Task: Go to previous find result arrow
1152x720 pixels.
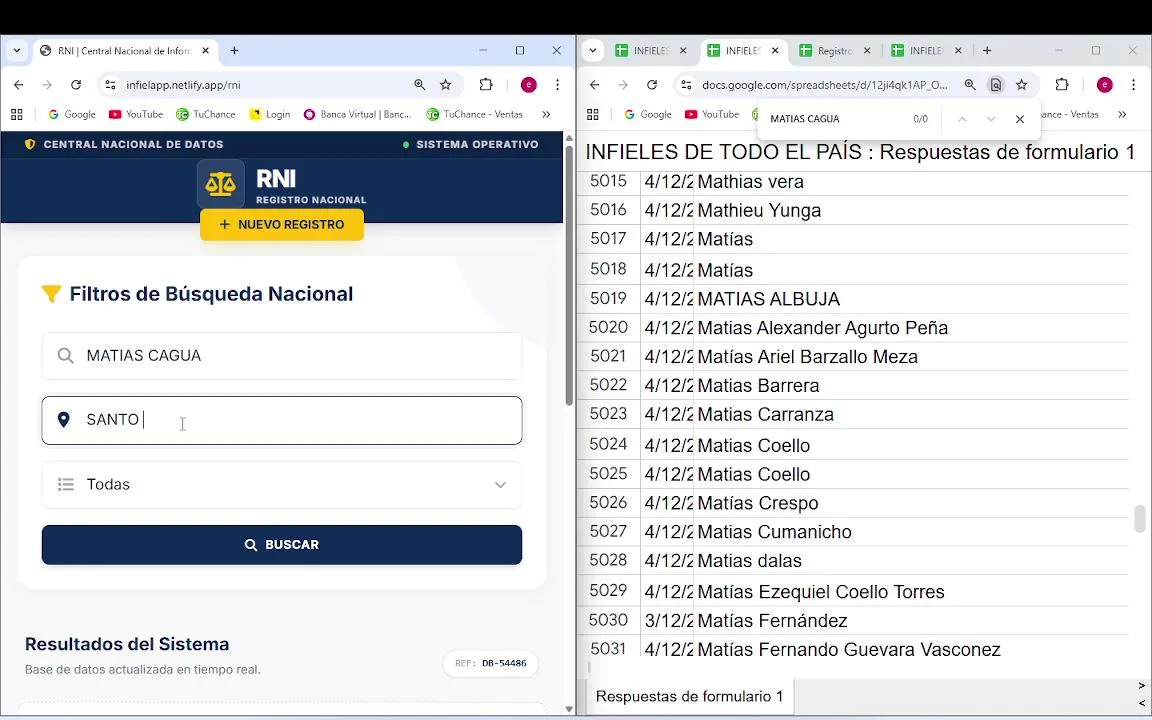Action: click(962, 119)
